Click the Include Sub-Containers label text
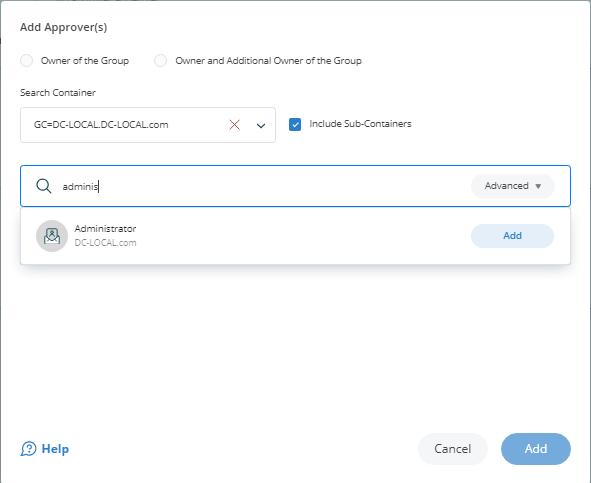Viewport: 591px width, 483px height. [360, 124]
